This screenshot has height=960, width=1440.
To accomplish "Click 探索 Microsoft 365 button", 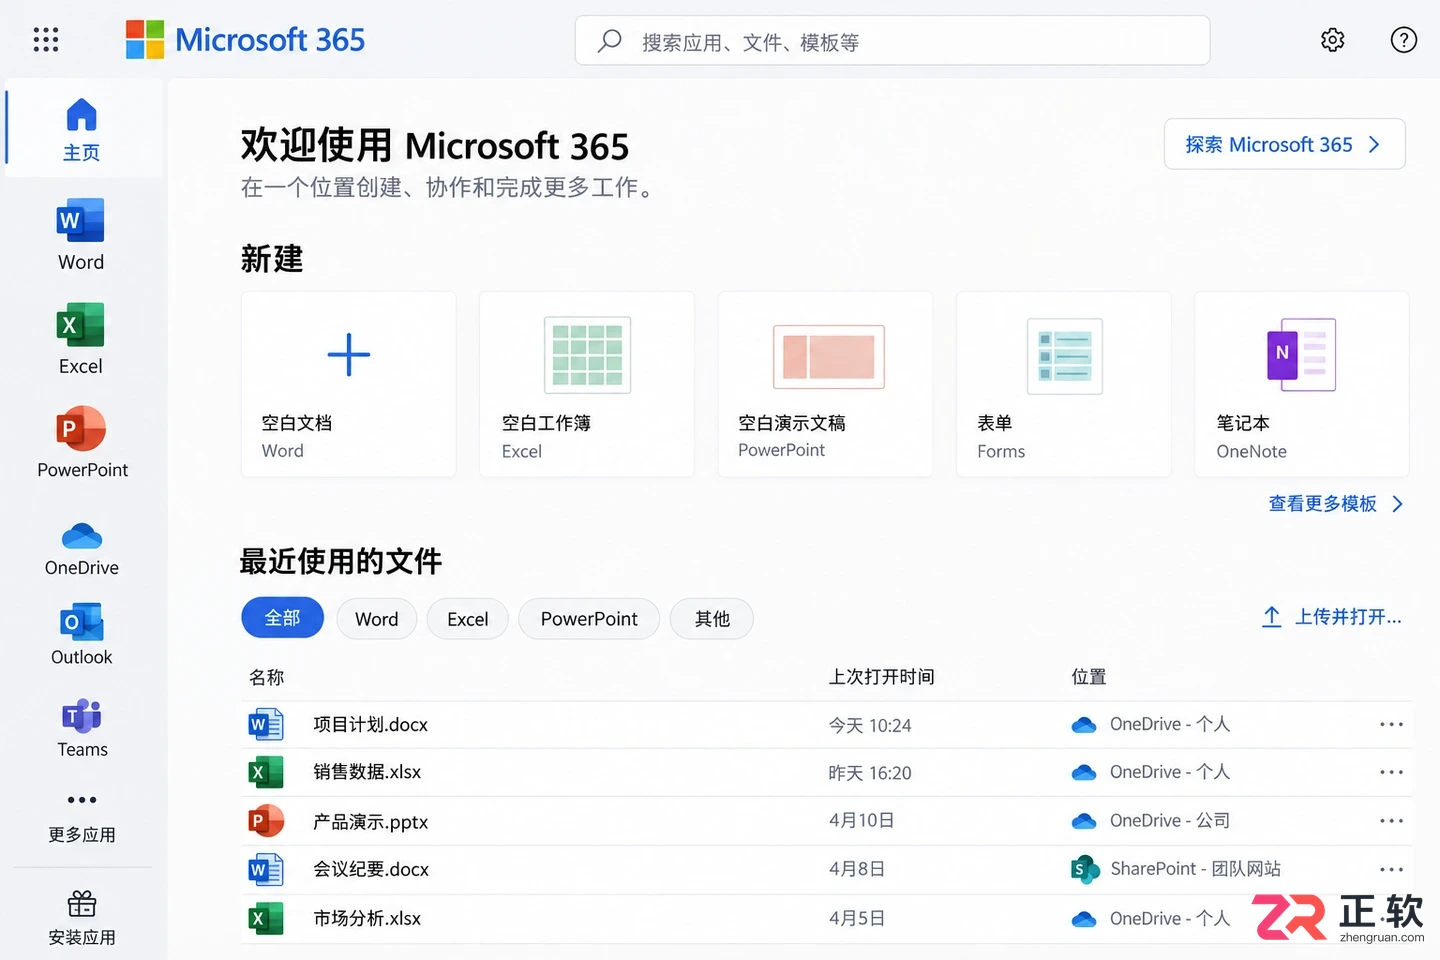I will tap(1284, 144).
